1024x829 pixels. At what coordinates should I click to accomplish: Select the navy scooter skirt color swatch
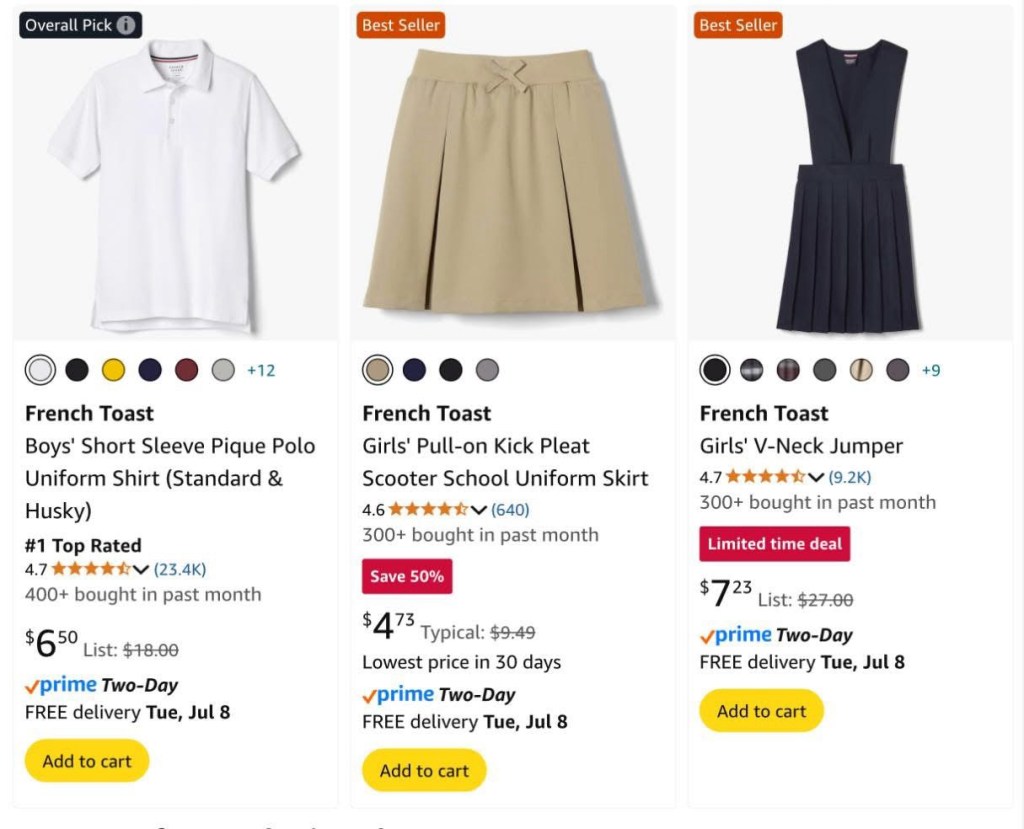click(x=414, y=370)
